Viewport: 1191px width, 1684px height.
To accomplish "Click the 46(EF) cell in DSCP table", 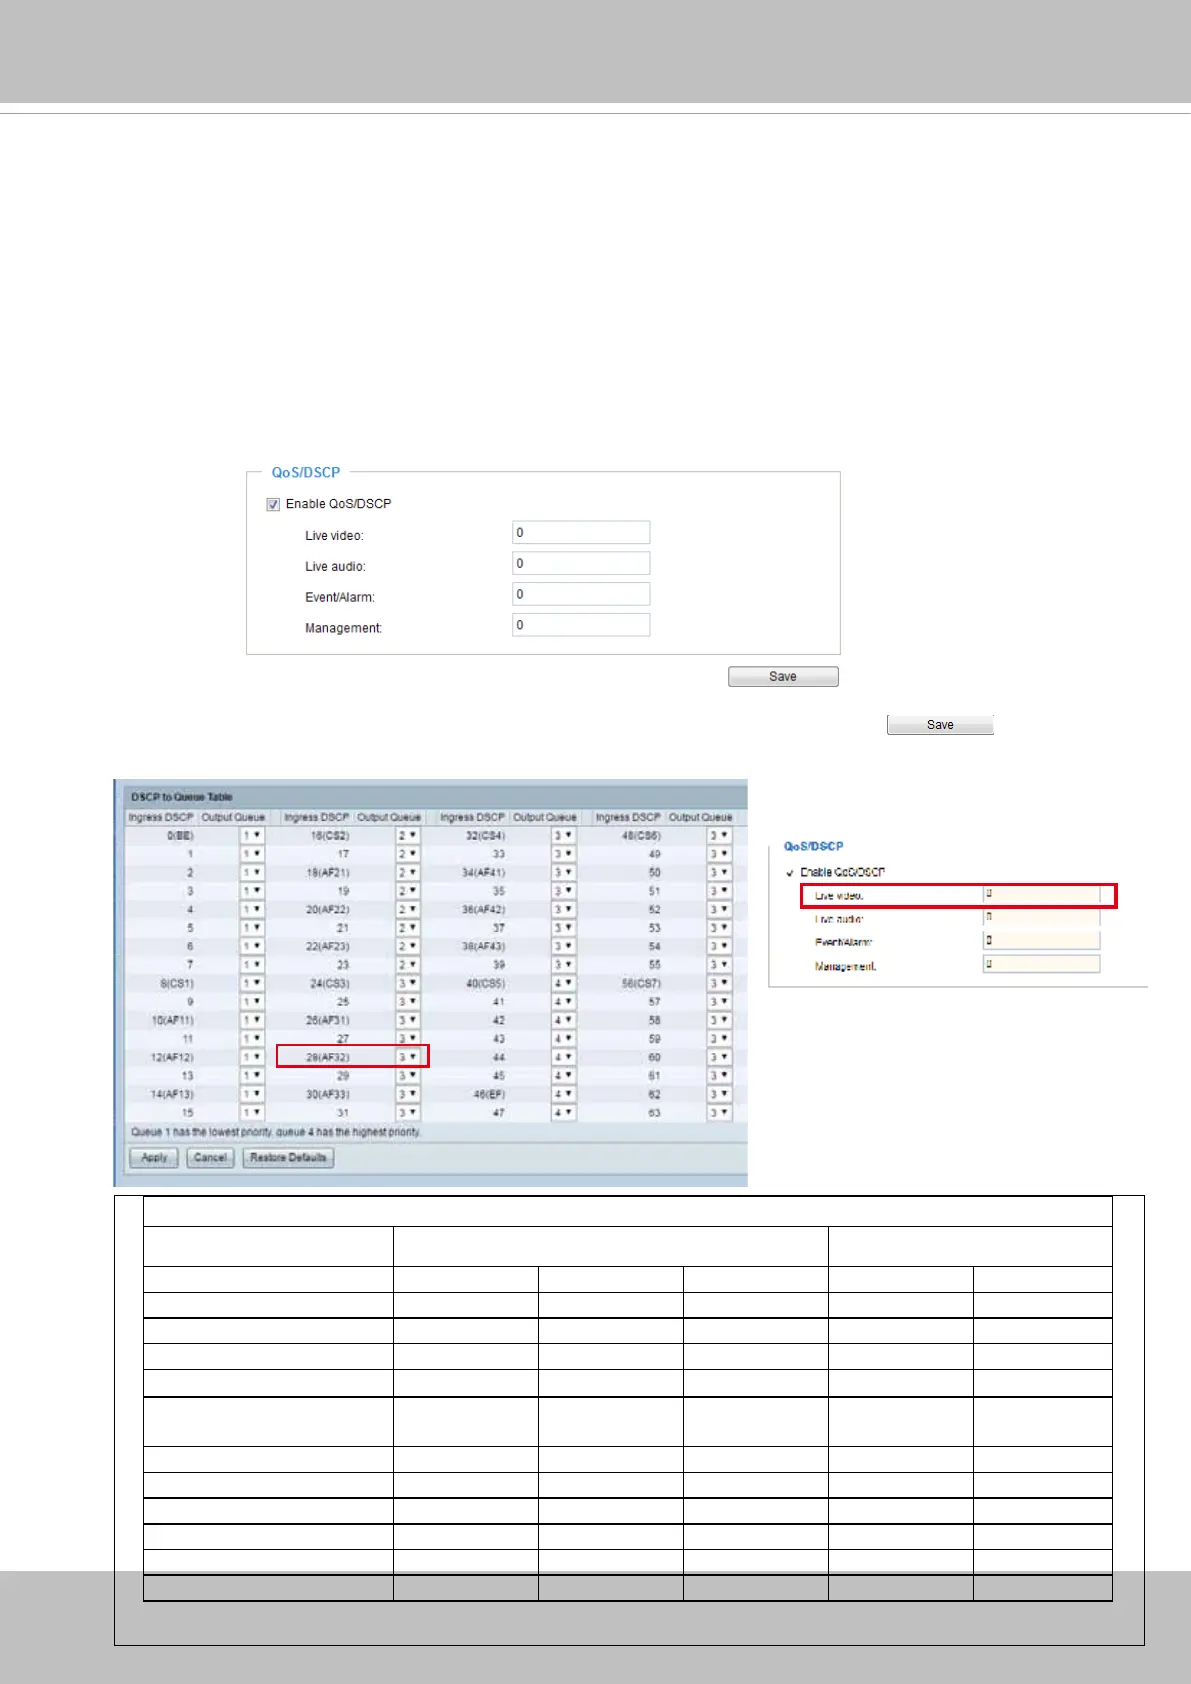I will click(489, 1094).
